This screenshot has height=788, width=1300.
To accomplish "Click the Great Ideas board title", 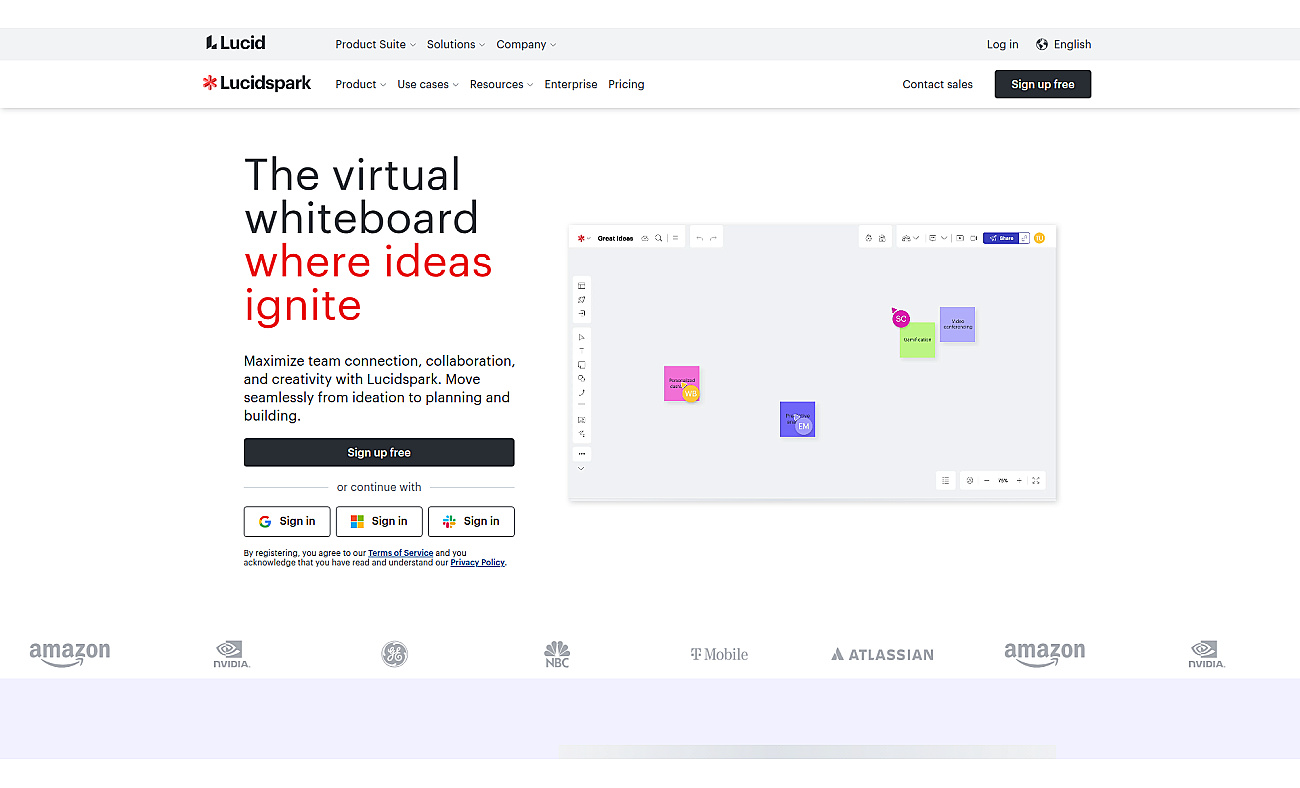I will pyautogui.click(x=615, y=238).
